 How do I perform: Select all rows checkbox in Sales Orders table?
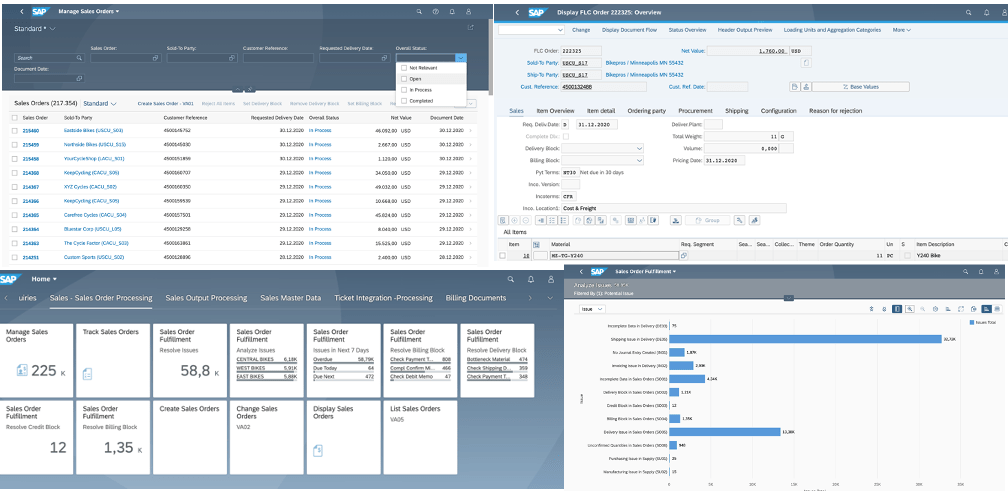(14, 118)
